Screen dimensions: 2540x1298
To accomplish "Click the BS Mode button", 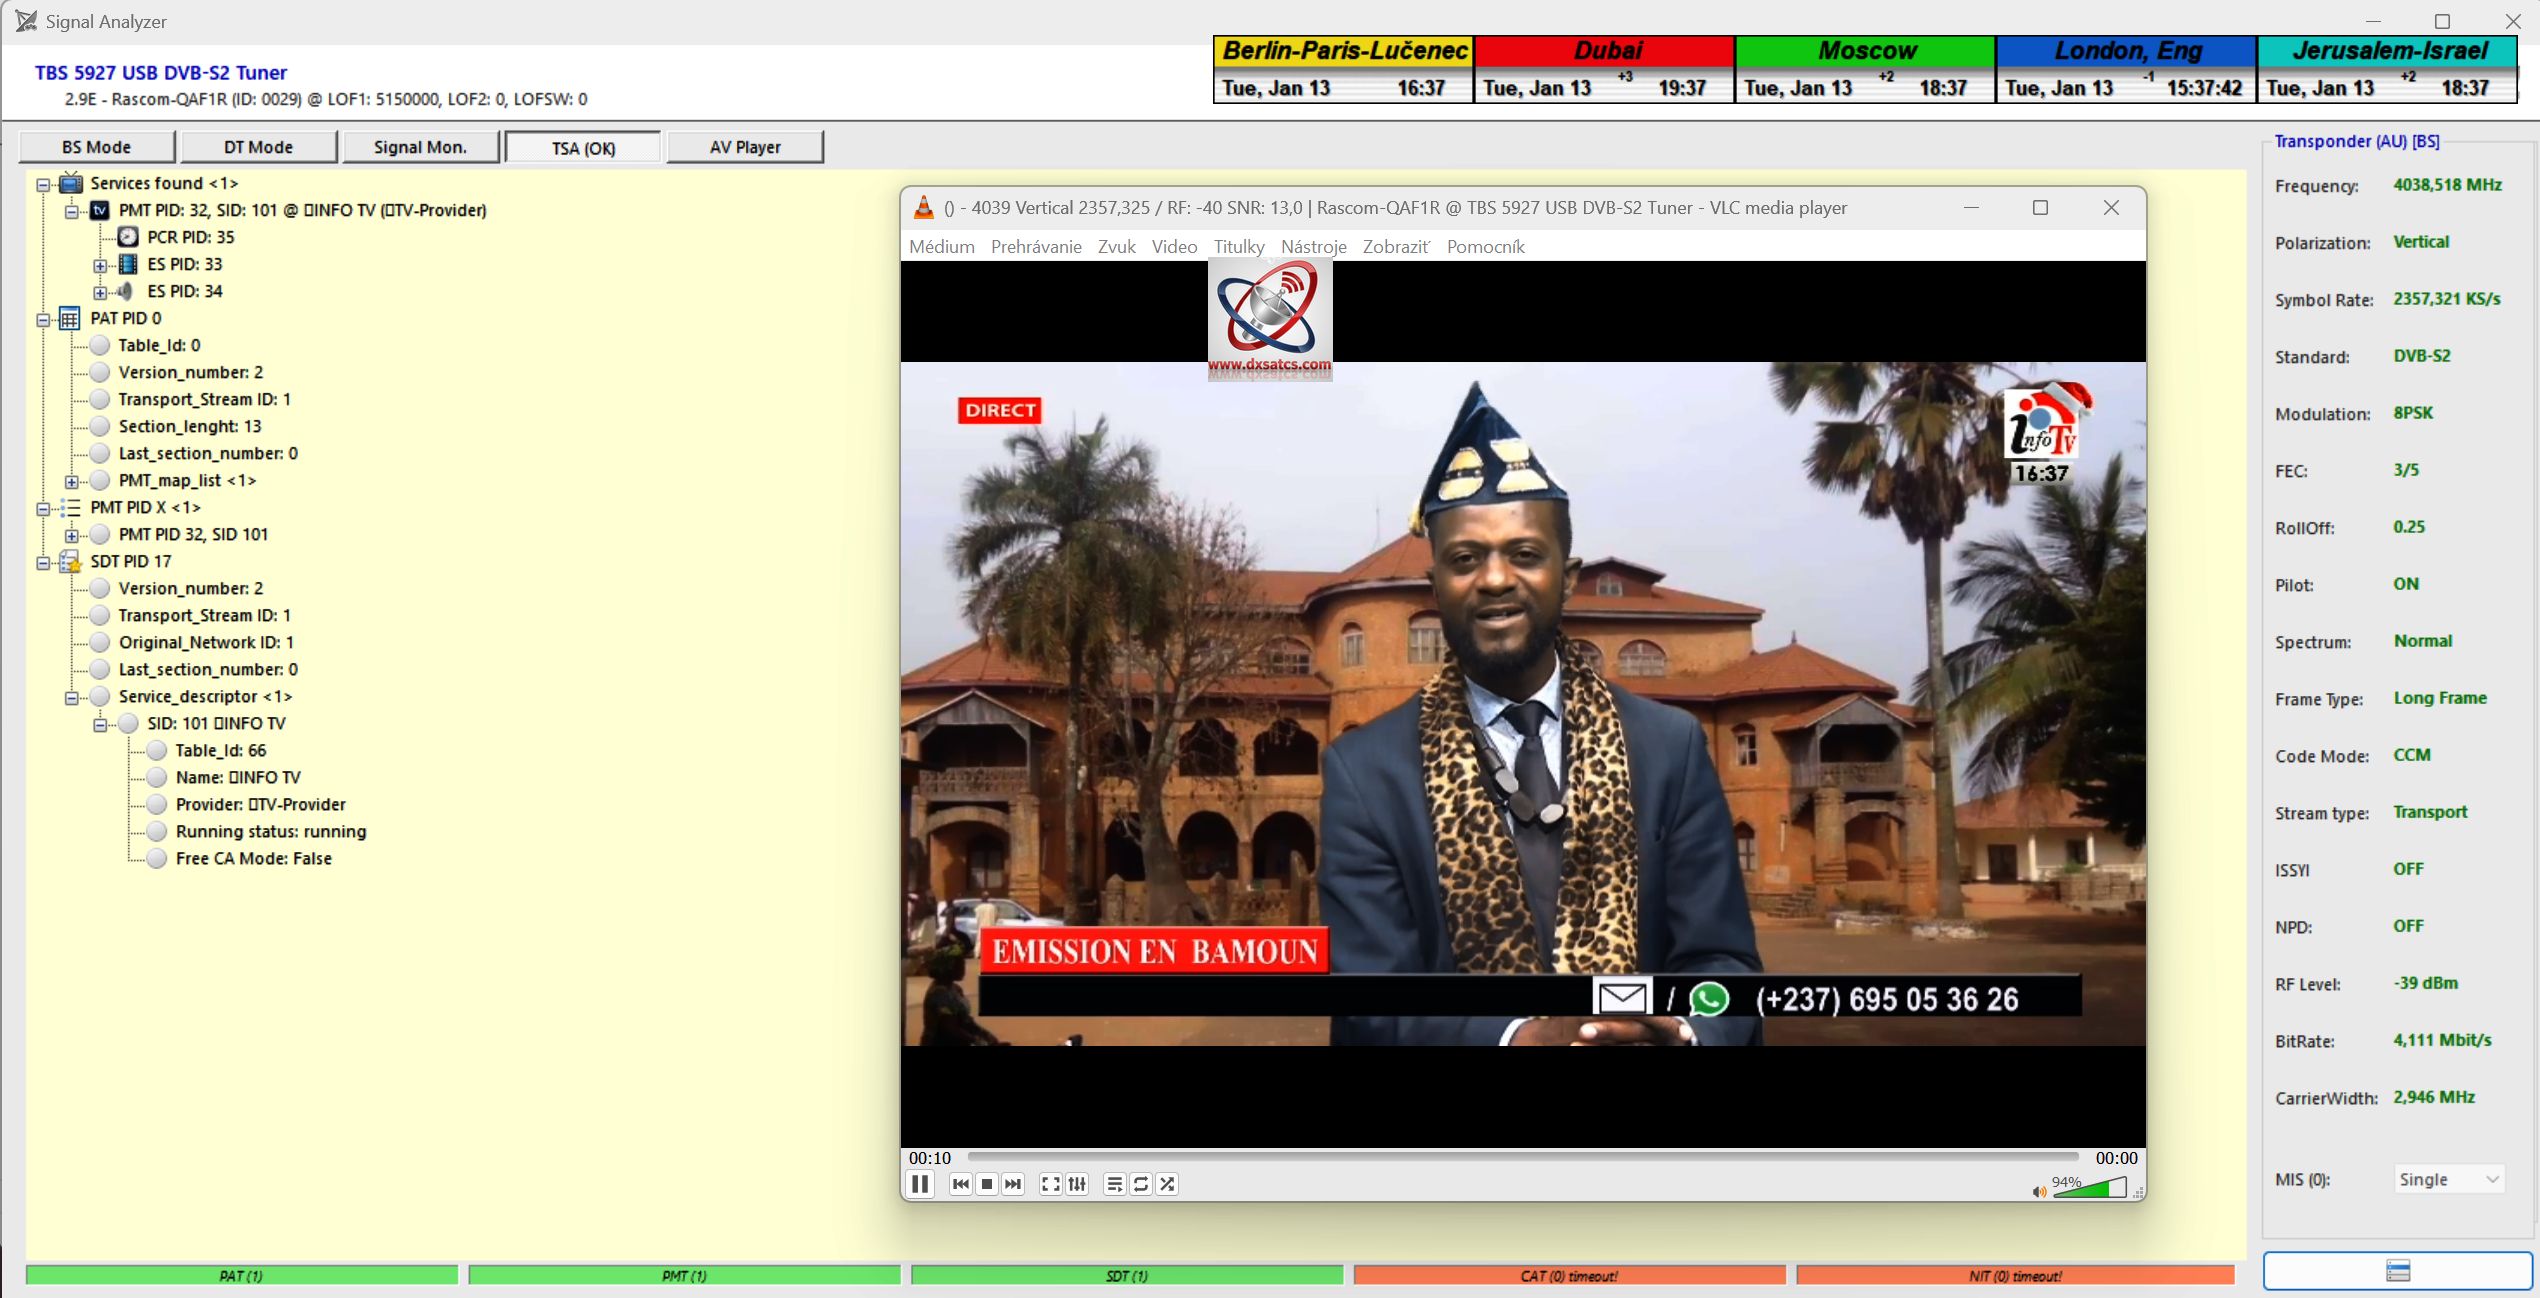I will click(96, 147).
